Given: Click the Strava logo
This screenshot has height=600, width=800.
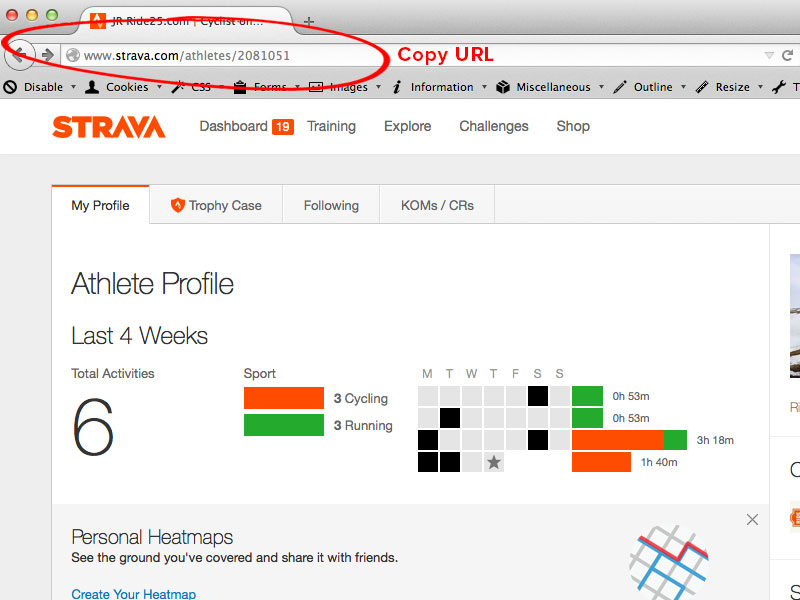Looking at the screenshot, I should point(109,127).
